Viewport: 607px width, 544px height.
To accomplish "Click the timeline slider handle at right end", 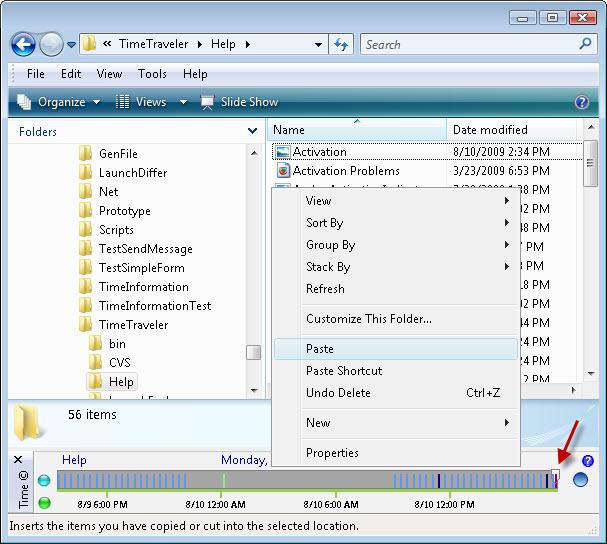I will click(x=555, y=474).
